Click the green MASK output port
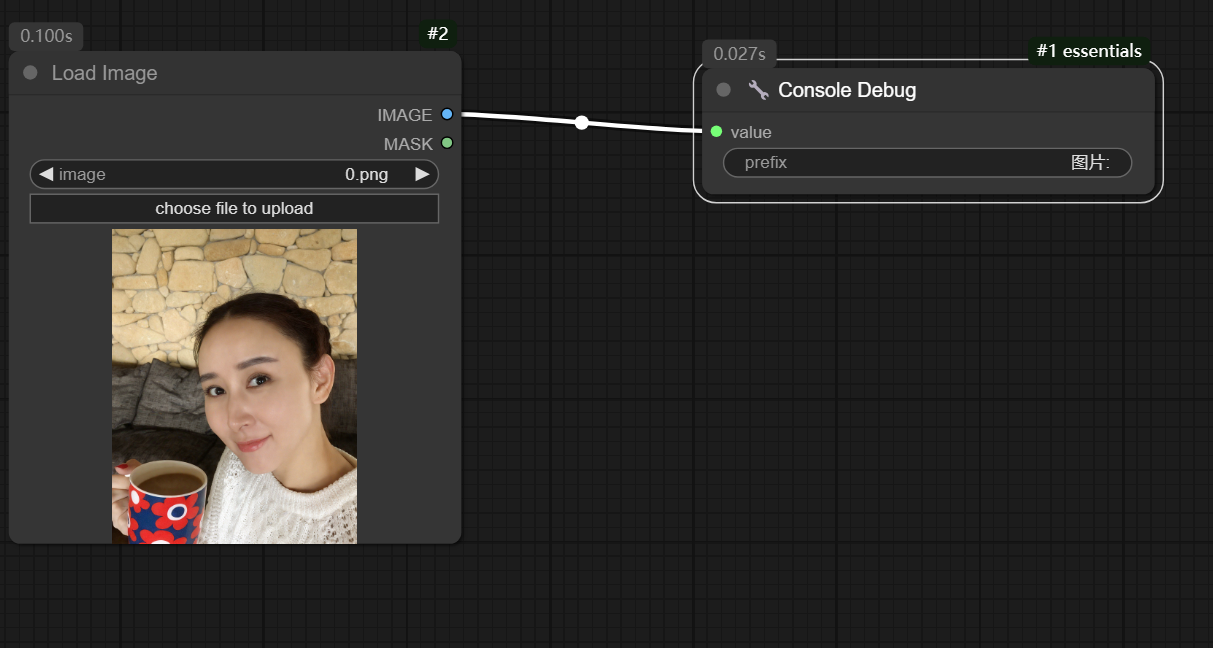Image resolution: width=1213 pixels, height=648 pixels. (x=447, y=143)
